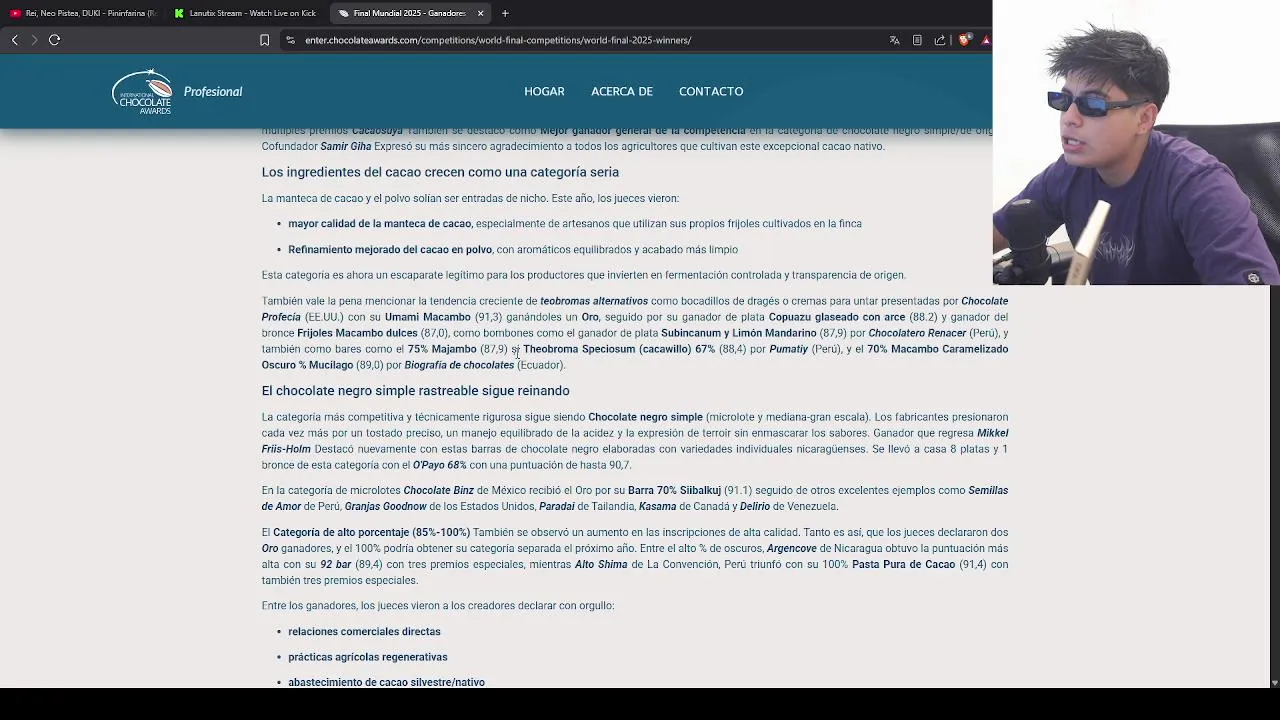The width and height of the screenshot is (1280, 720).
Task: Click the text 'Categoría de alto porcentaje (85%-100%)'
Action: click(x=371, y=533)
